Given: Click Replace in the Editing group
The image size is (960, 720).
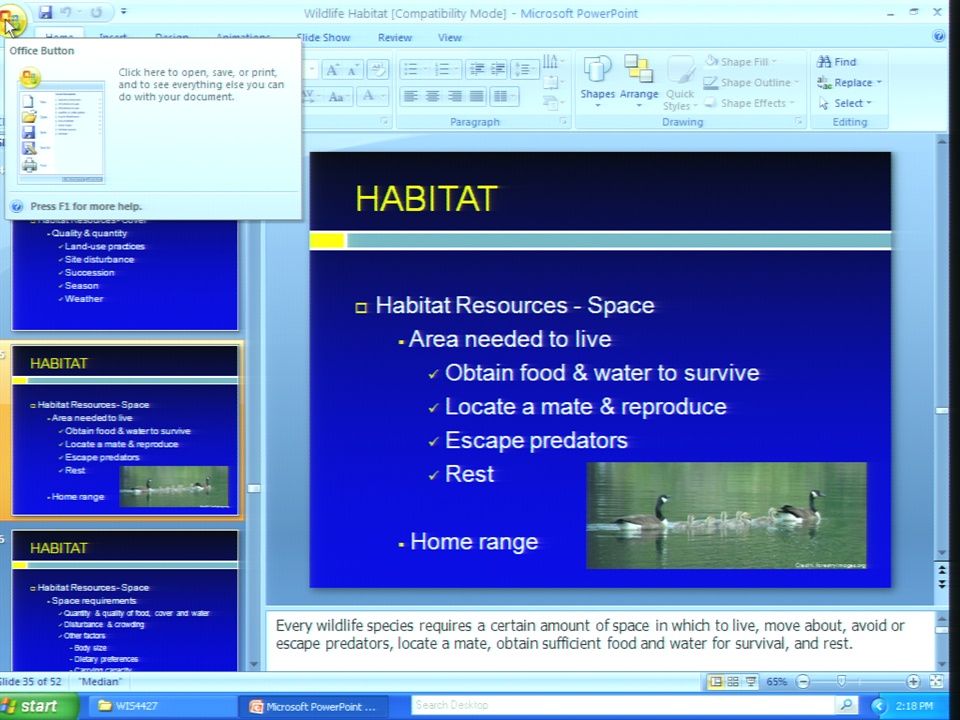Looking at the screenshot, I should click(x=850, y=82).
